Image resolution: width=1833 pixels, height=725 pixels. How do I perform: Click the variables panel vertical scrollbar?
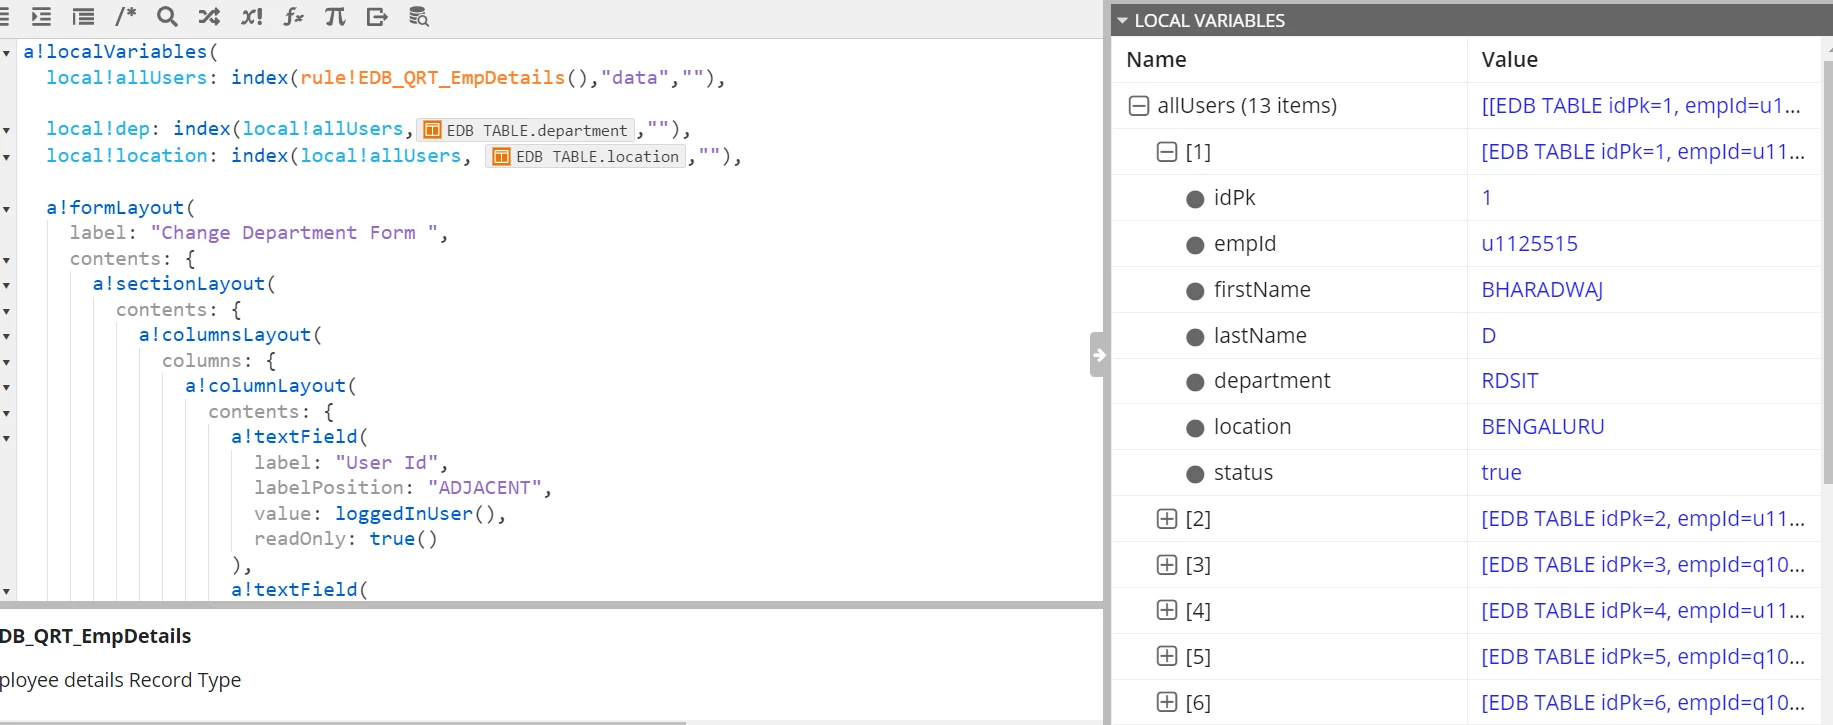pos(1826,270)
